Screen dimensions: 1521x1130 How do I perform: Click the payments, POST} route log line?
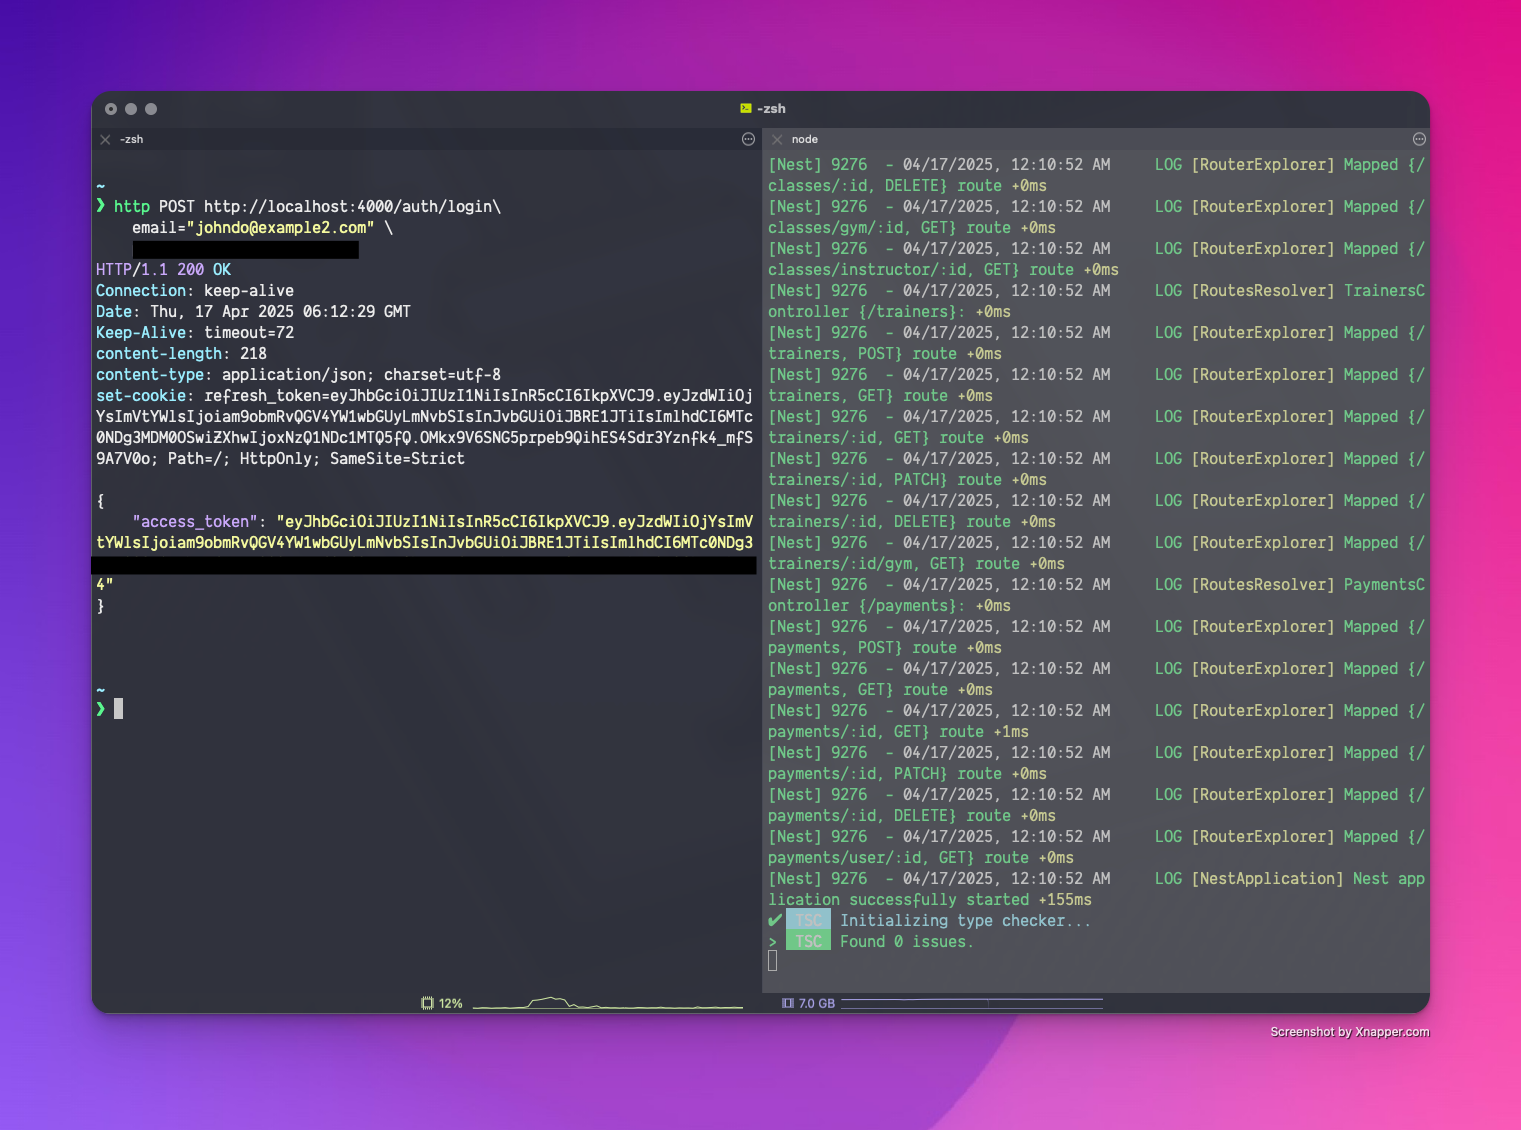[885, 647]
